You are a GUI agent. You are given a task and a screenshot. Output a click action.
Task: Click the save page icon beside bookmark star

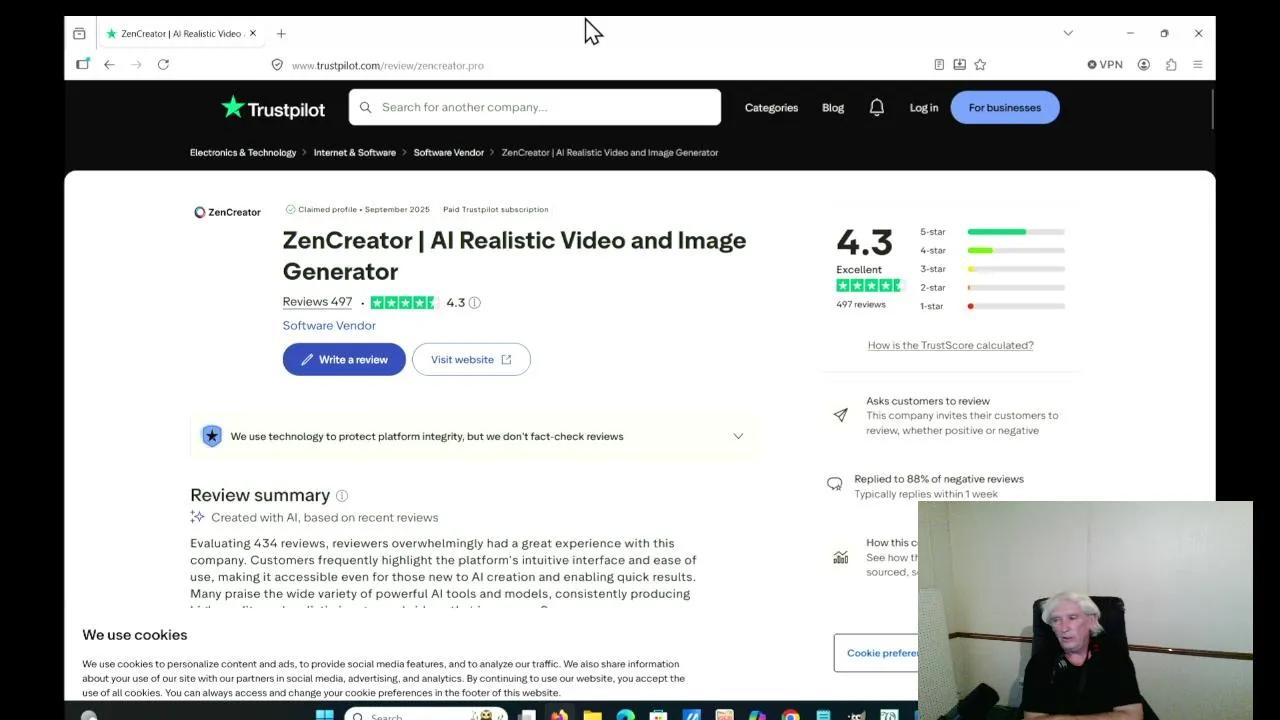click(x=959, y=65)
